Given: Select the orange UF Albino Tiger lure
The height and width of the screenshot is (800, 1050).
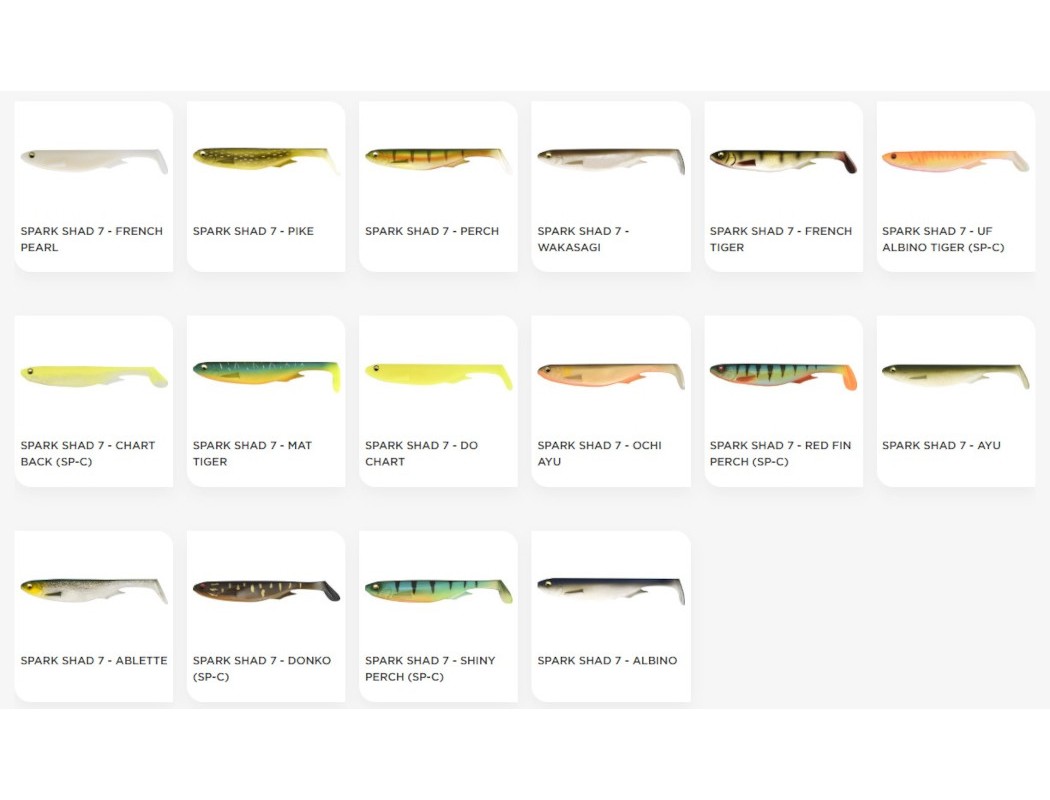Looking at the screenshot, I should tap(956, 161).
